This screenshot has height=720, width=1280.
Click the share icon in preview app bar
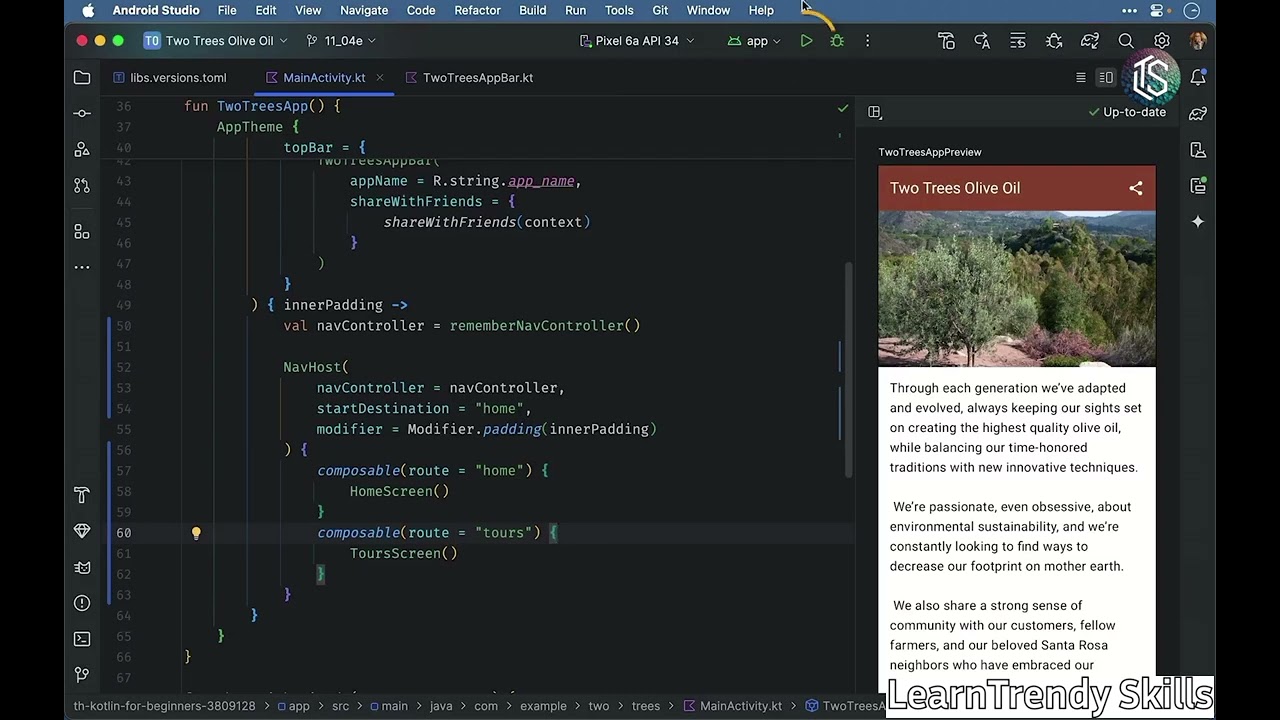[x=1135, y=188]
